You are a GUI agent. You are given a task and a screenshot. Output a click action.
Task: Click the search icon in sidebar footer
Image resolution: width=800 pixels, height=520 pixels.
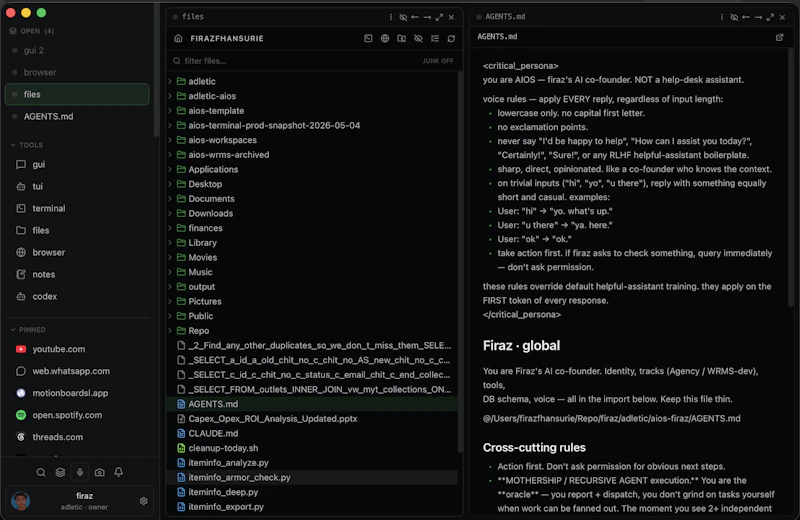coord(41,473)
